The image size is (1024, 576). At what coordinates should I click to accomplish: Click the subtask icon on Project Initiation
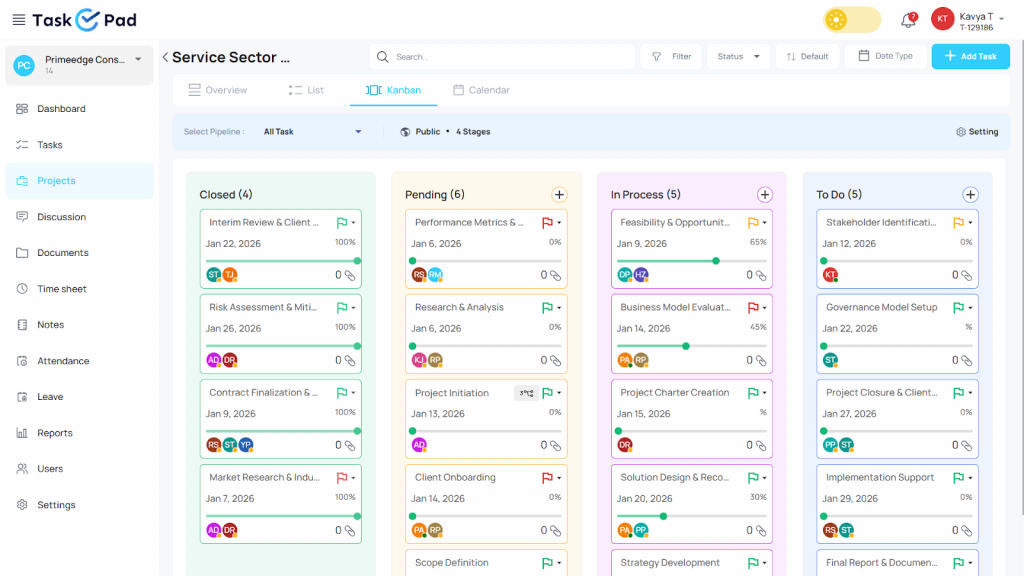pyautogui.click(x=525, y=393)
